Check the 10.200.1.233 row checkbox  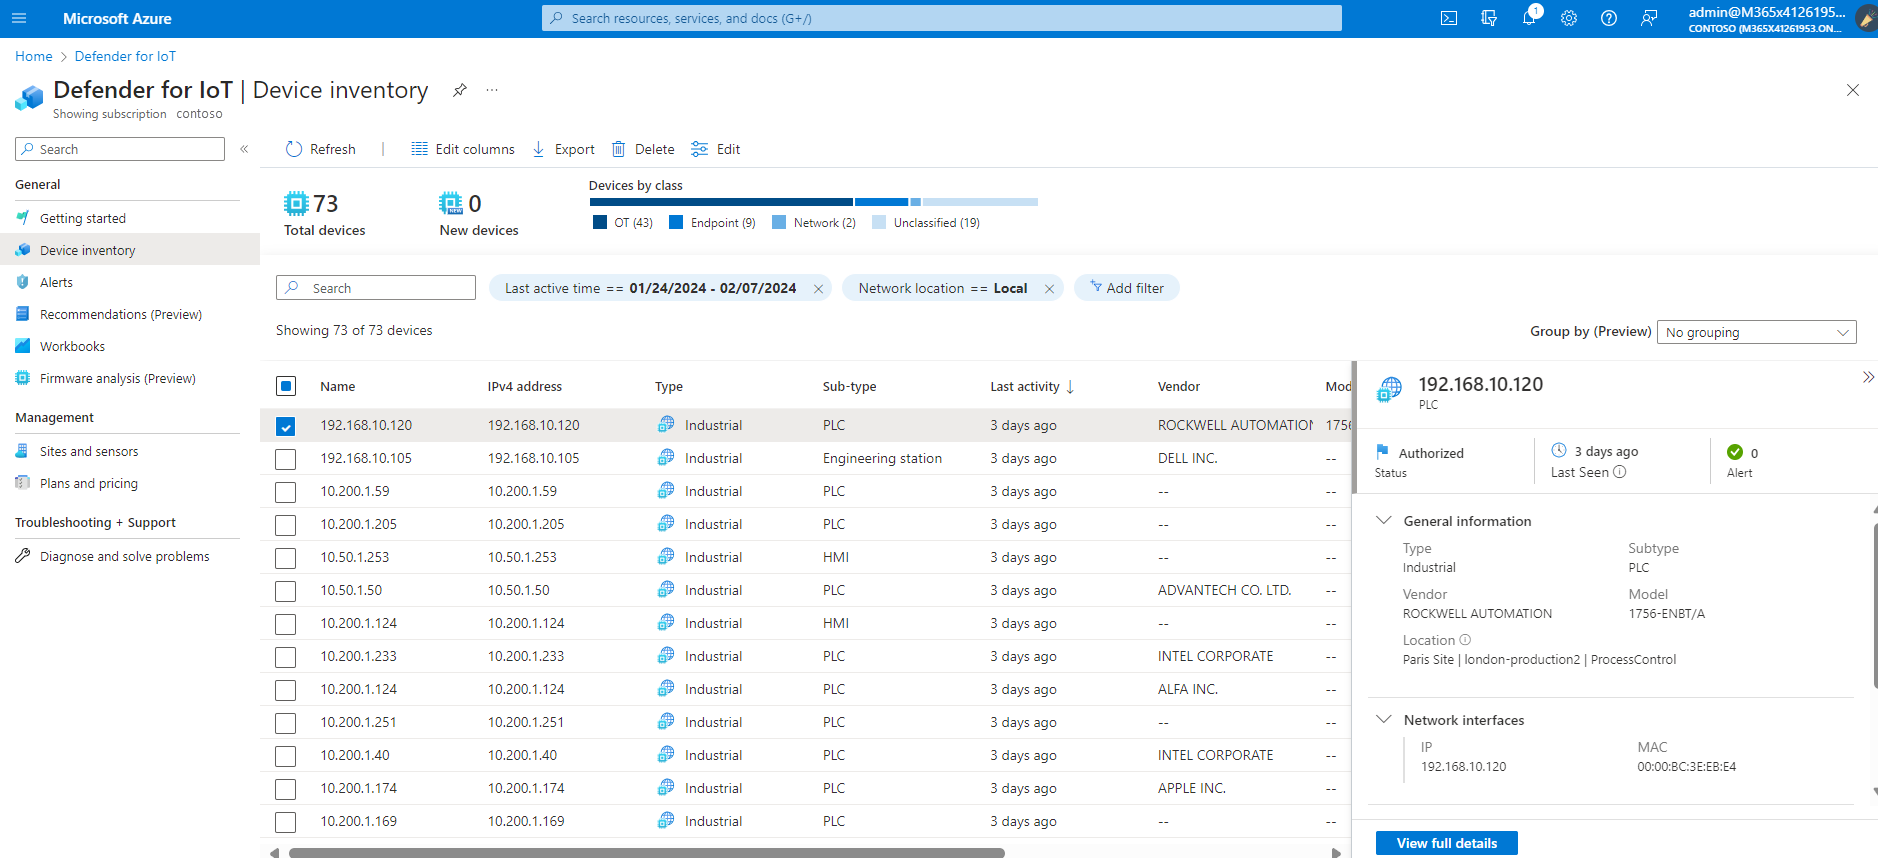click(286, 657)
